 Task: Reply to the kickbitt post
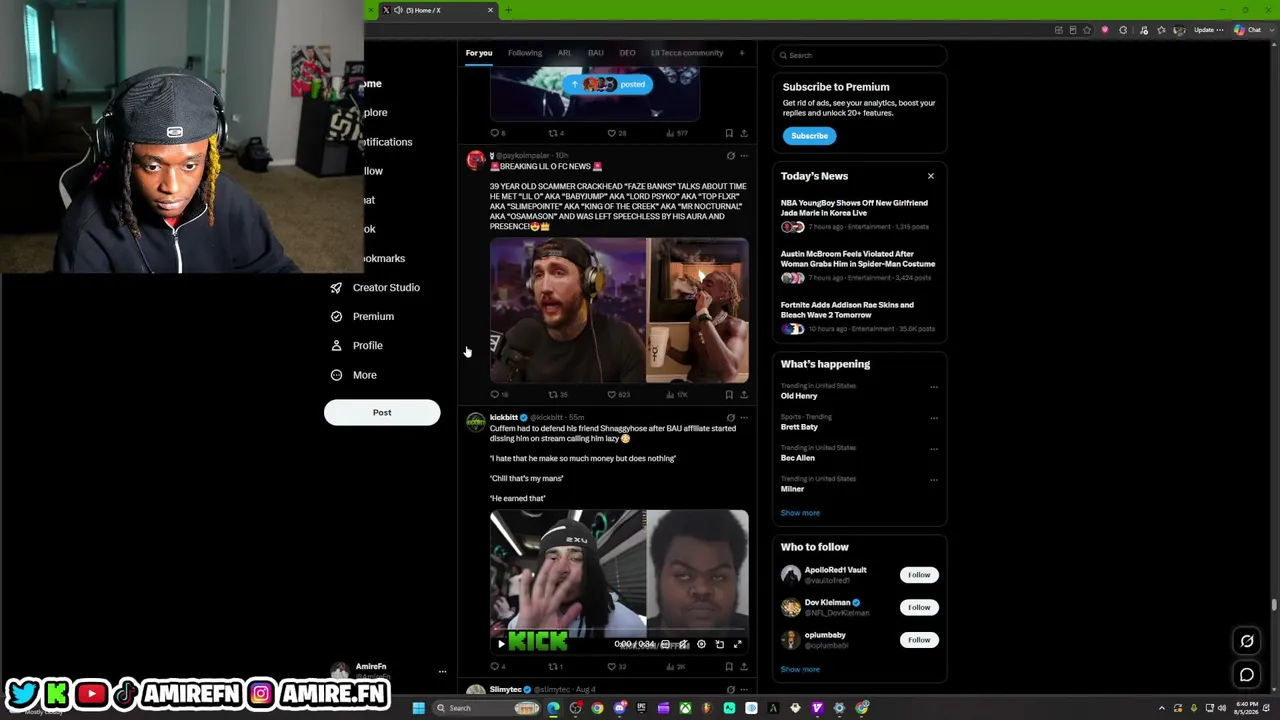494,667
